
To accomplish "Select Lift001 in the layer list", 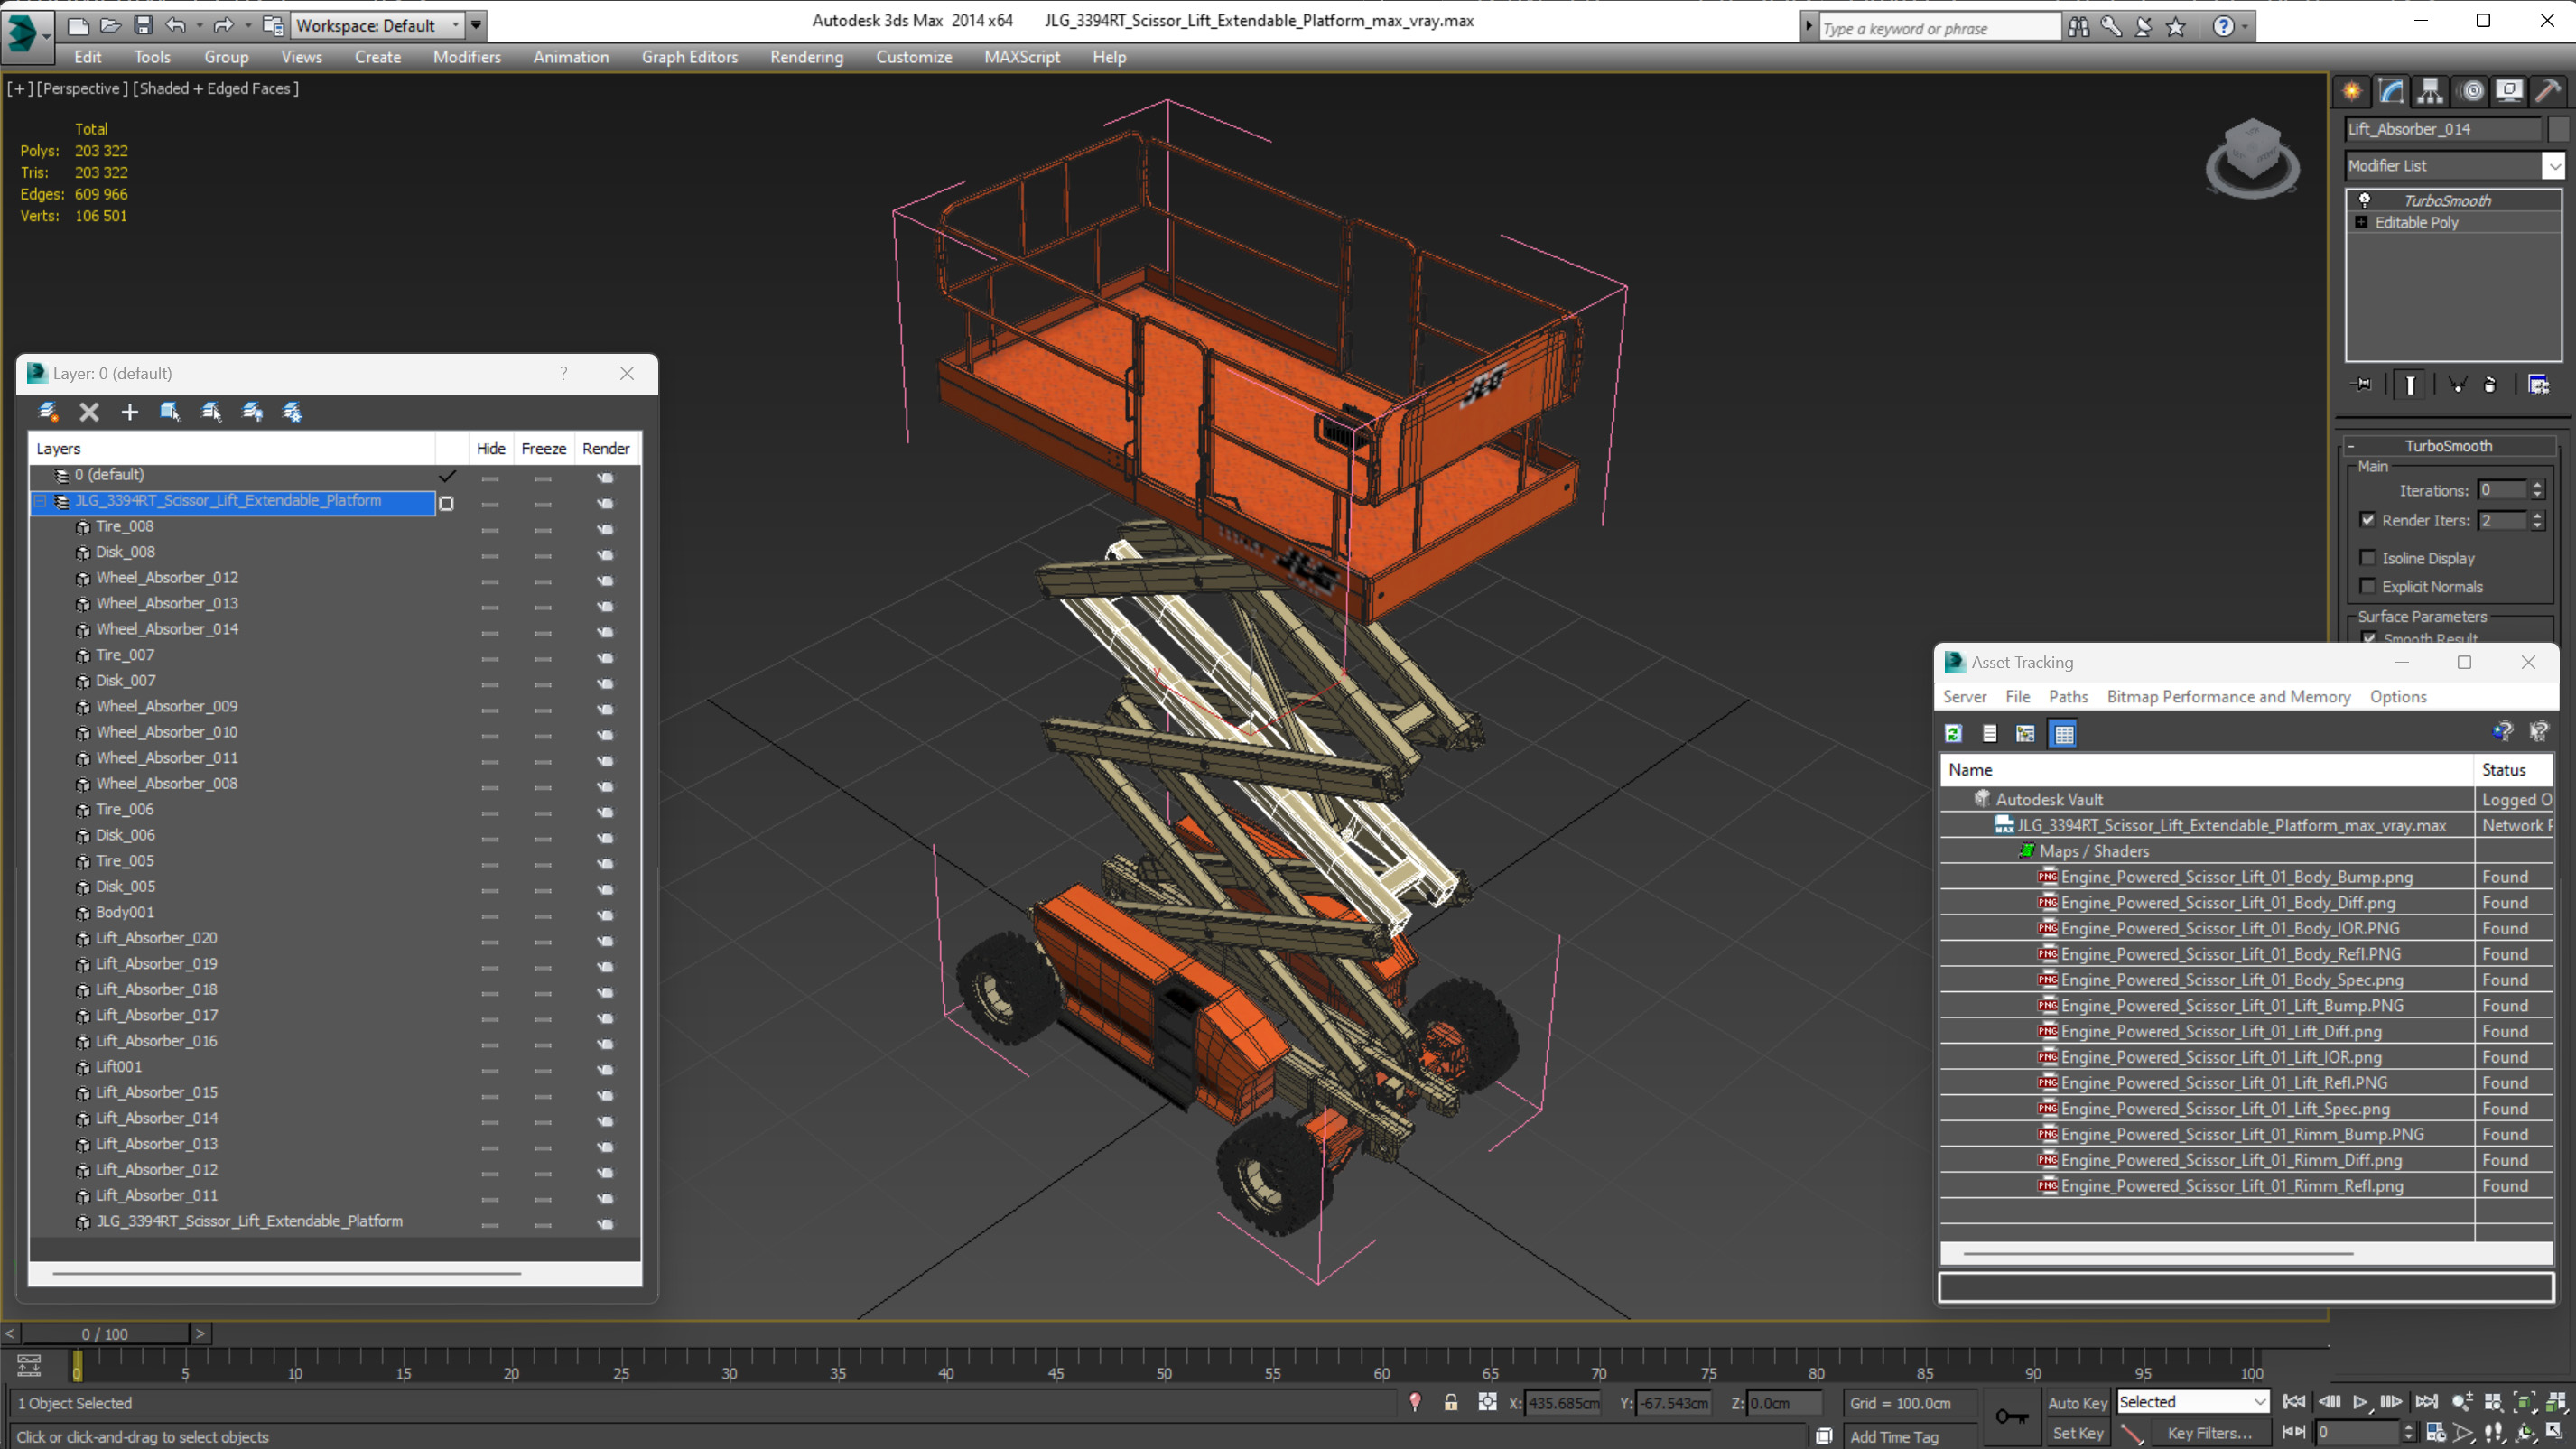I will point(118,1066).
